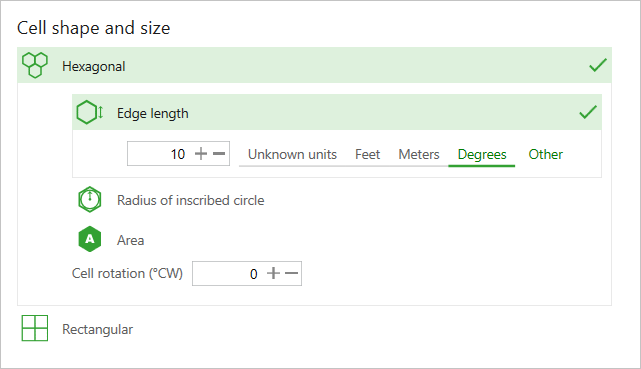Viewport: 641px width, 369px height.
Task: Click the Area hexagon A icon
Action: pyautogui.click(x=90, y=239)
